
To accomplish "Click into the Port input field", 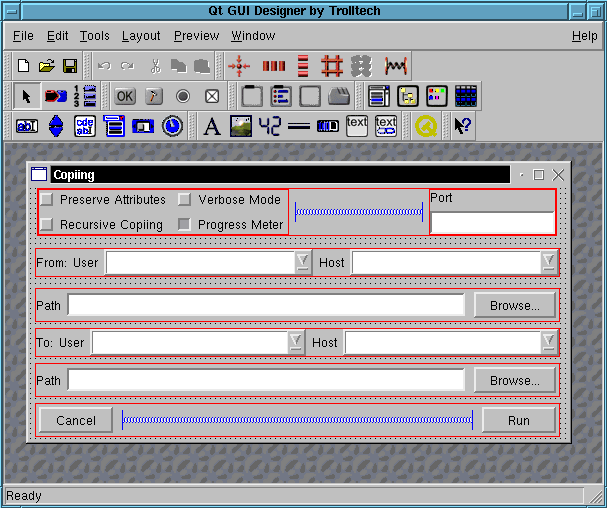I will (491, 222).
